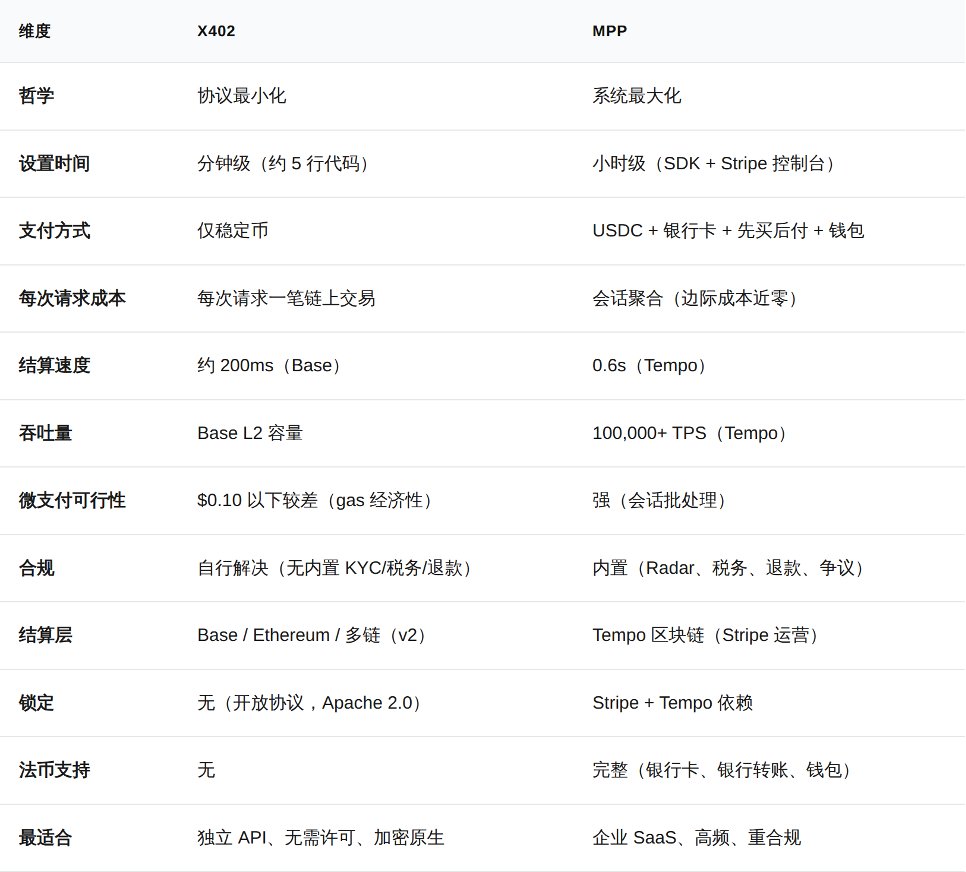Screen dimensions: 966x872
Task: Click the cell listing USDC + 银行卡 payment methods
Action: [x=728, y=231]
